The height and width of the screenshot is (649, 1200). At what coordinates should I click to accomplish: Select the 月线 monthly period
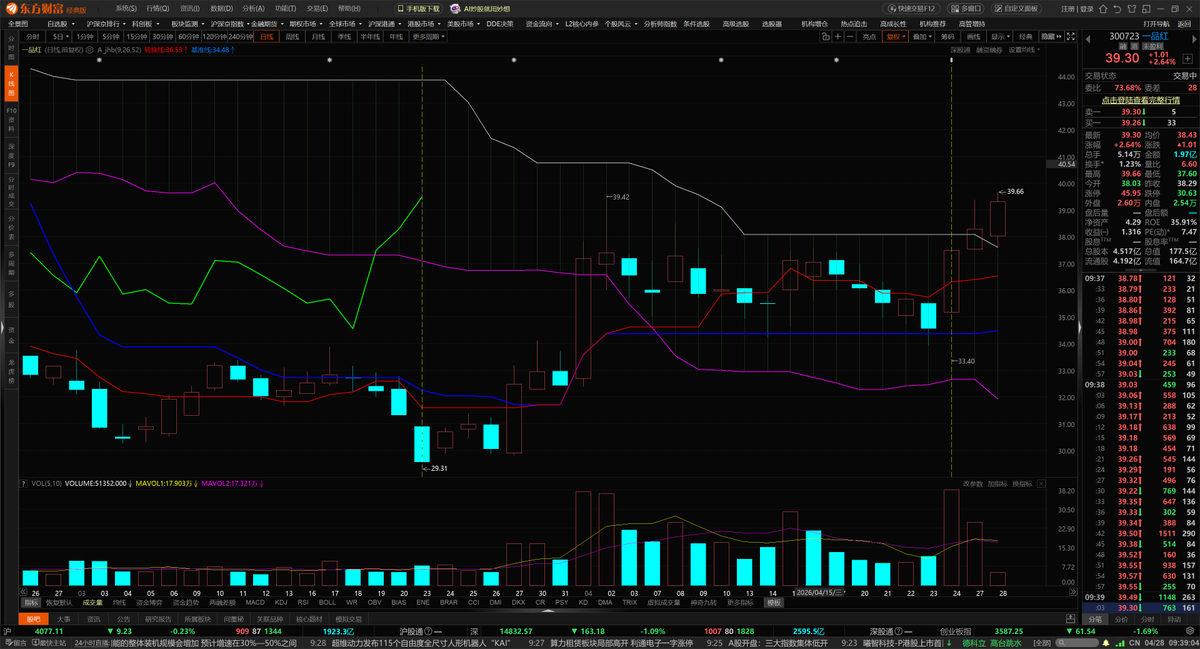click(x=318, y=36)
